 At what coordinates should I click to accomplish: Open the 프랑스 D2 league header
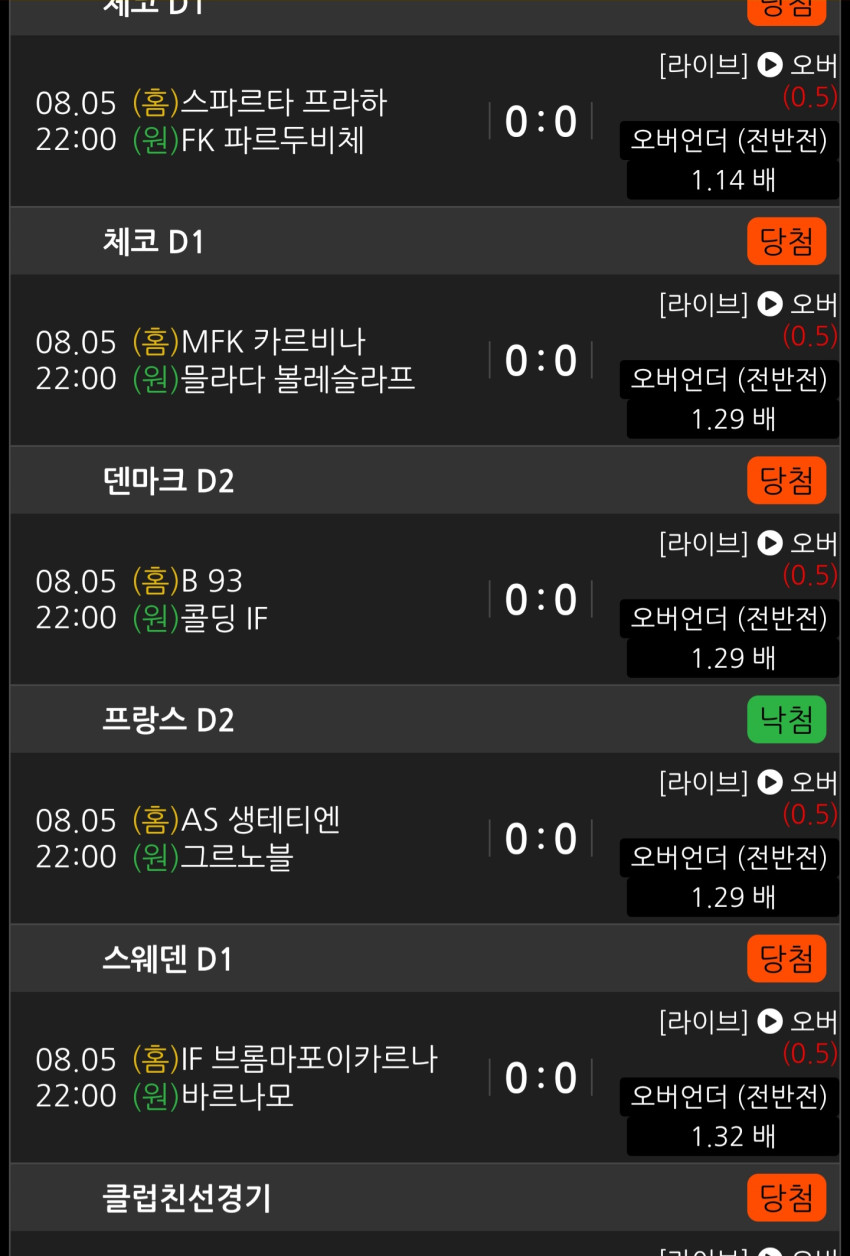(x=425, y=719)
